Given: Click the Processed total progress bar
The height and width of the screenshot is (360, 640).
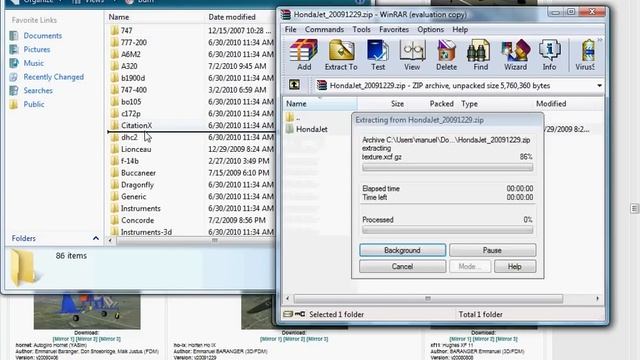Looking at the screenshot, I should click(447, 230).
